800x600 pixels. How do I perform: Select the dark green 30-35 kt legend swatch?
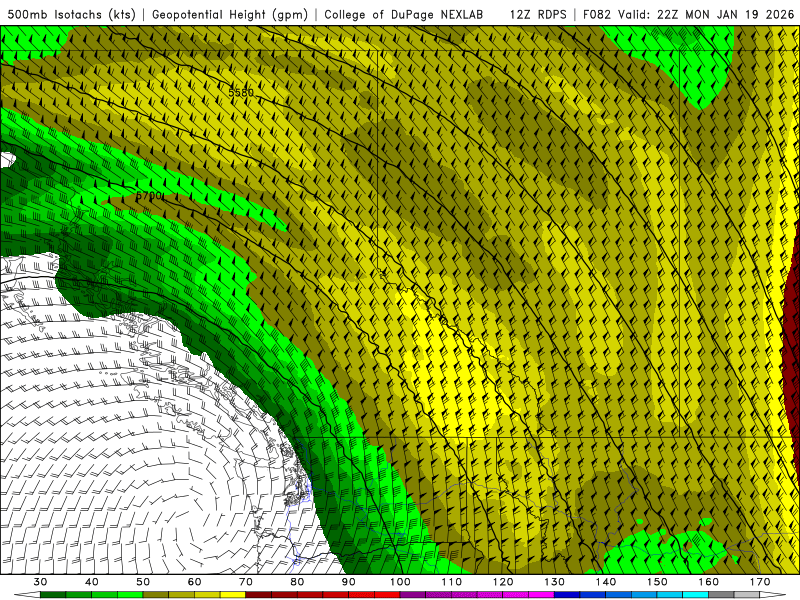pyautogui.click(x=53, y=595)
